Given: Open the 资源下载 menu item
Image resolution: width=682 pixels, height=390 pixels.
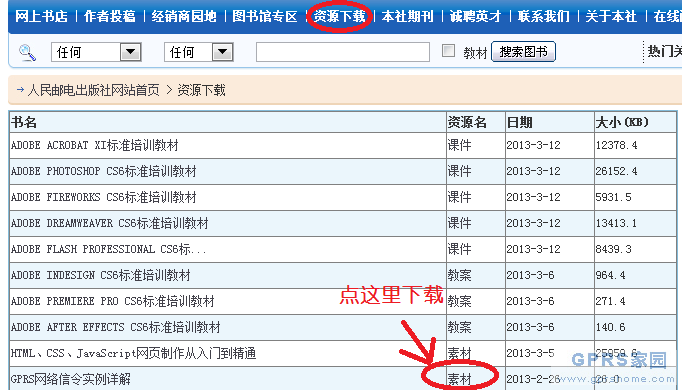Looking at the screenshot, I should [x=339, y=17].
